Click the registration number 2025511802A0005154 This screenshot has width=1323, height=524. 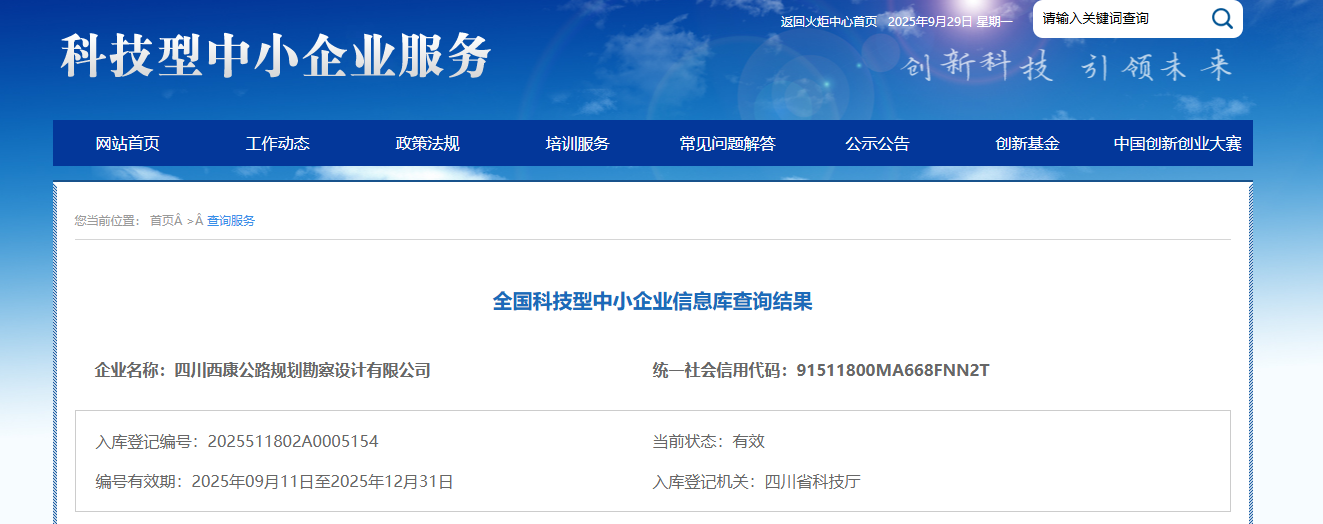292,441
